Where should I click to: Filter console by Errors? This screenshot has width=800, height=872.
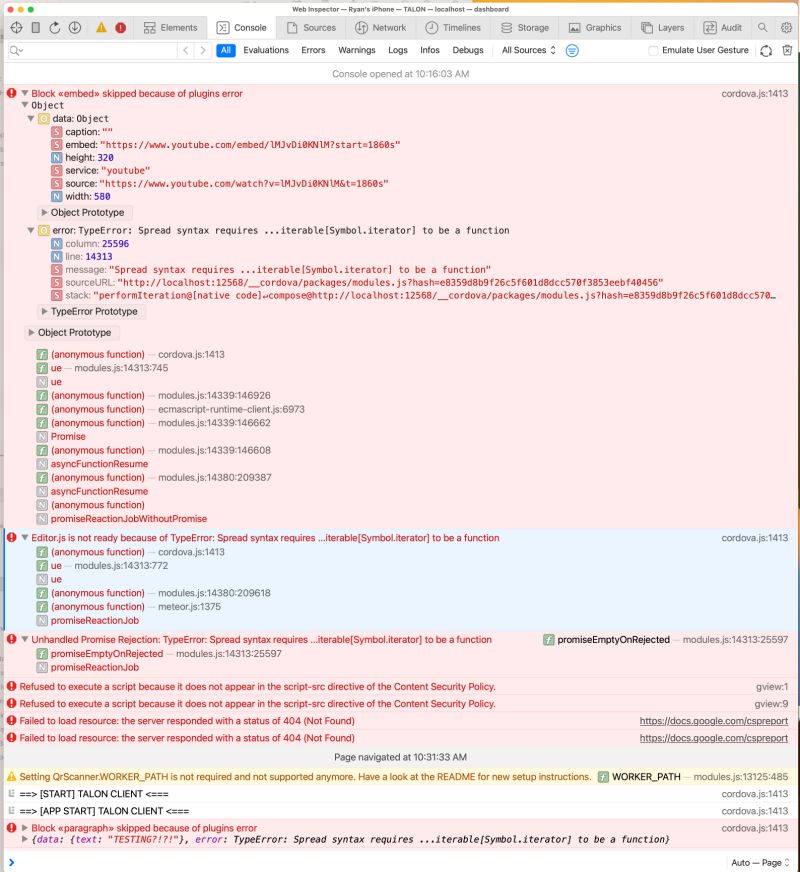(313, 50)
